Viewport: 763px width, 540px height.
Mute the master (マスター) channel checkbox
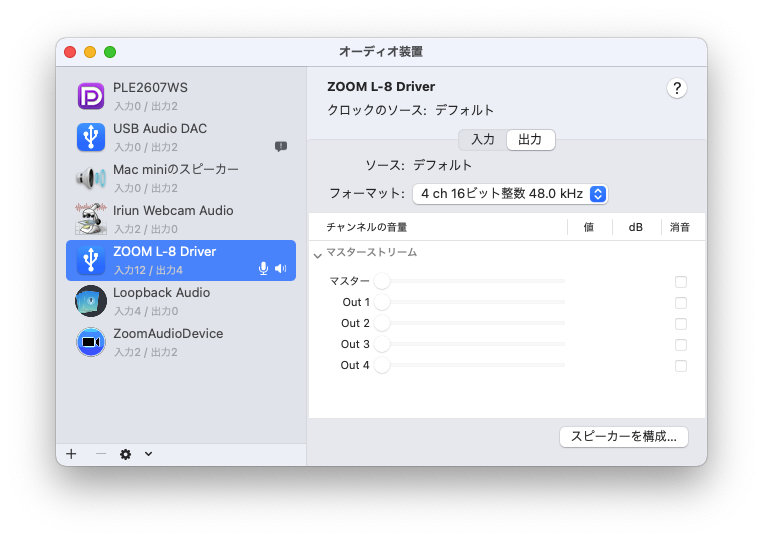pyautogui.click(x=681, y=282)
